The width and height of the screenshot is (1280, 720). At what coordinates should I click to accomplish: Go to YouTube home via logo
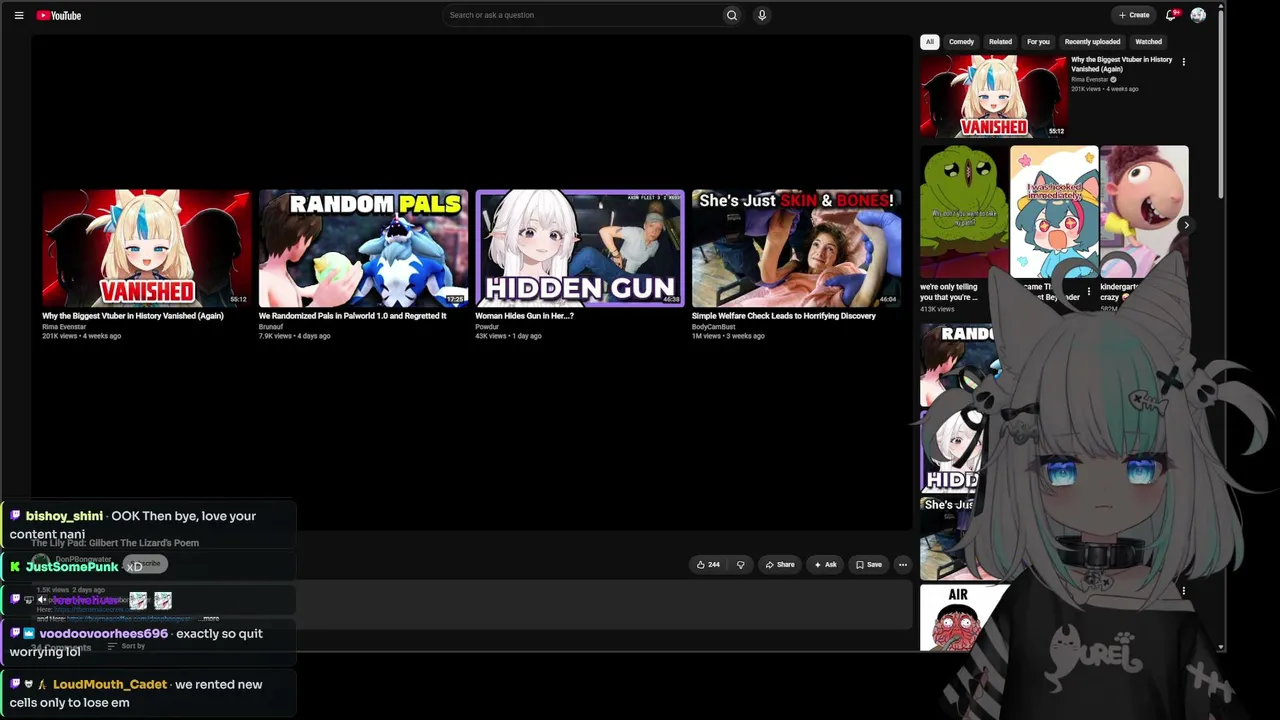tap(59, 15)
